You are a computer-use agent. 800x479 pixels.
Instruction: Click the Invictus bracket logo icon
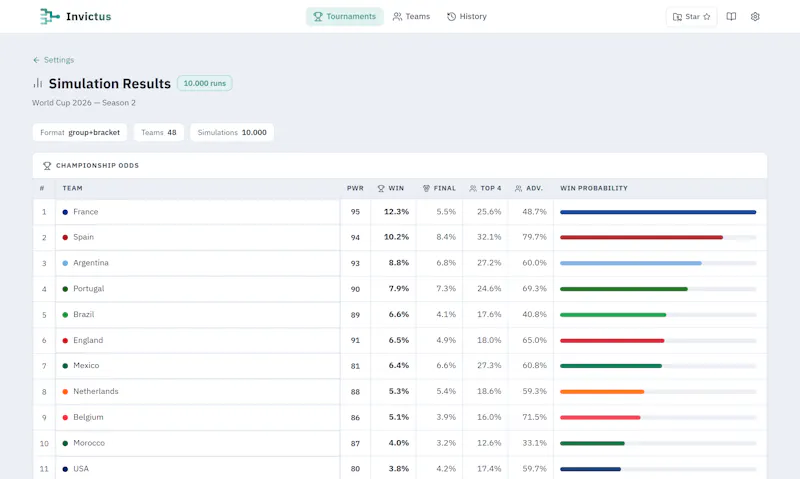pos(49,16)
